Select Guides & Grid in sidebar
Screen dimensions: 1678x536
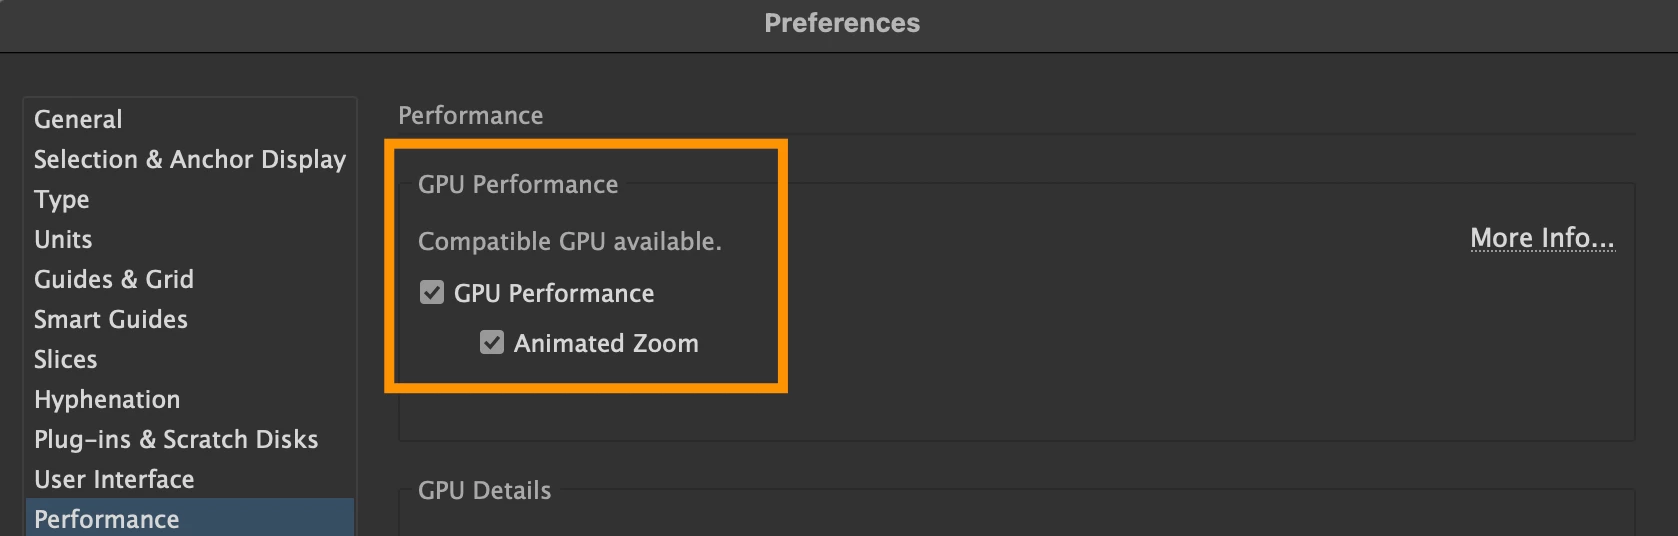(x=114, y=279)
